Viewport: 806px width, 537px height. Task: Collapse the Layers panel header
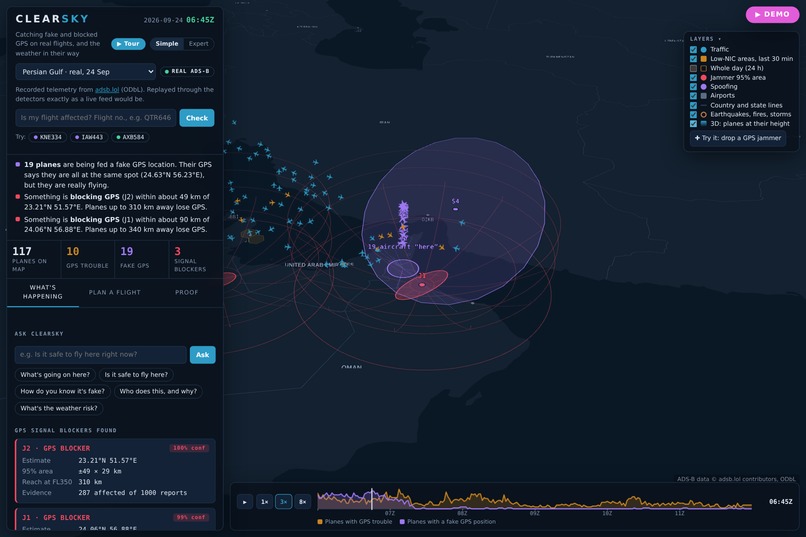coord(705,39)
